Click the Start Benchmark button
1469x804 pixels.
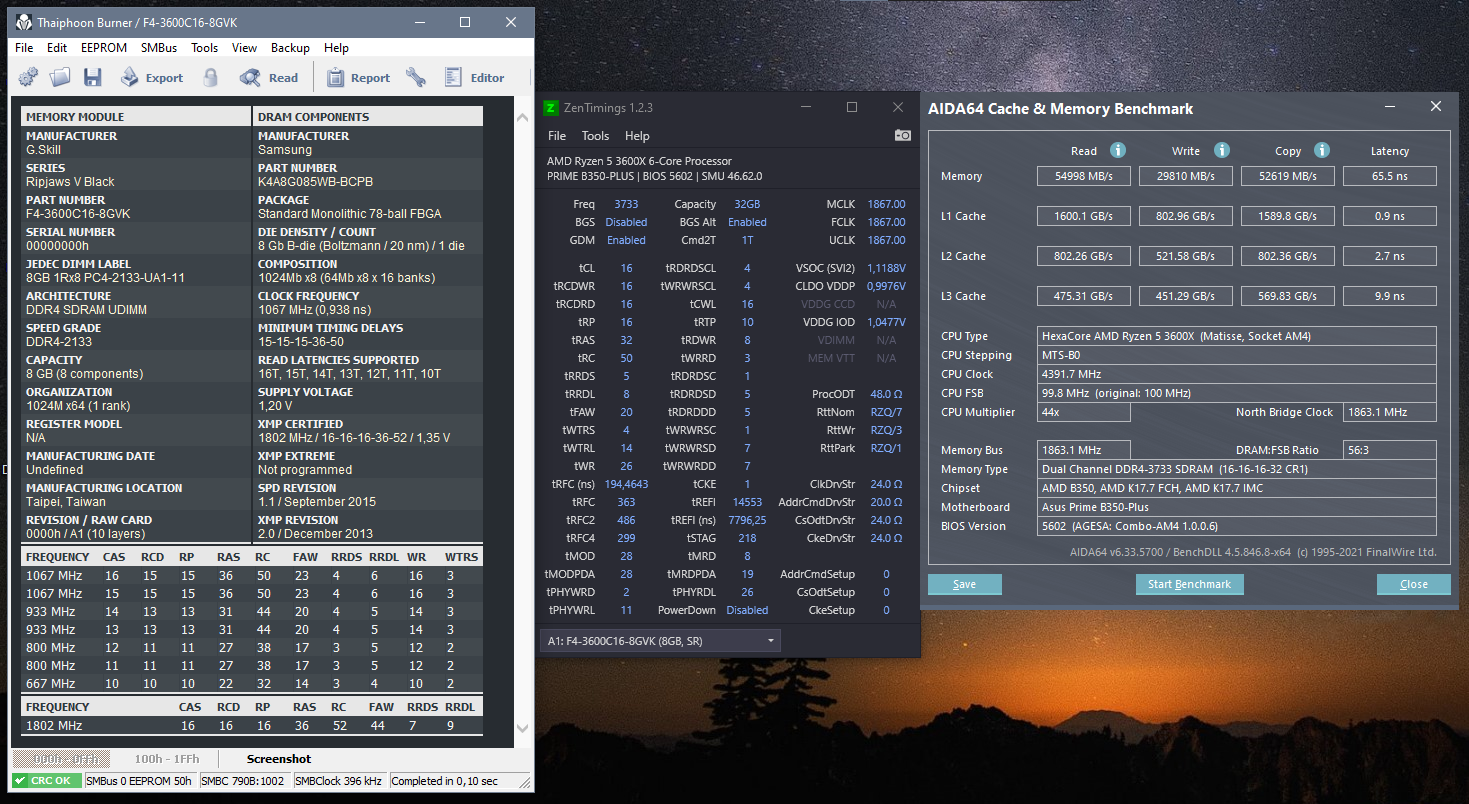pos(1189,584)
